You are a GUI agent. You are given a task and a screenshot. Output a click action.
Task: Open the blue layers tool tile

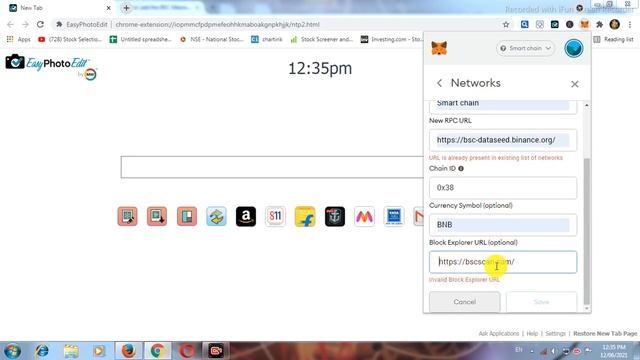[x=216, y=216]
